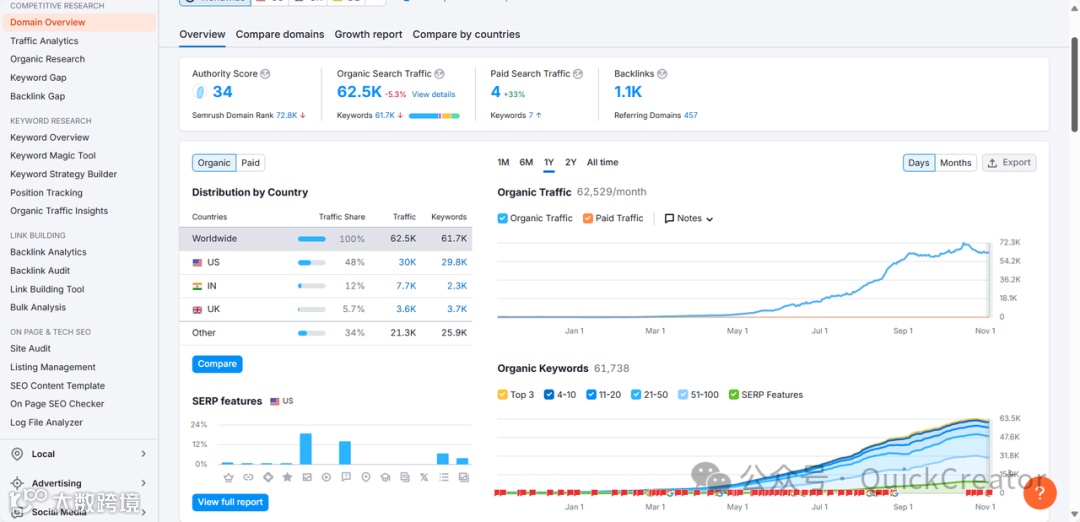Image resolution: width=1080 pixels, height=522 pixels.
Task: Switch chart granularity to Days
Action: point(919,163)
